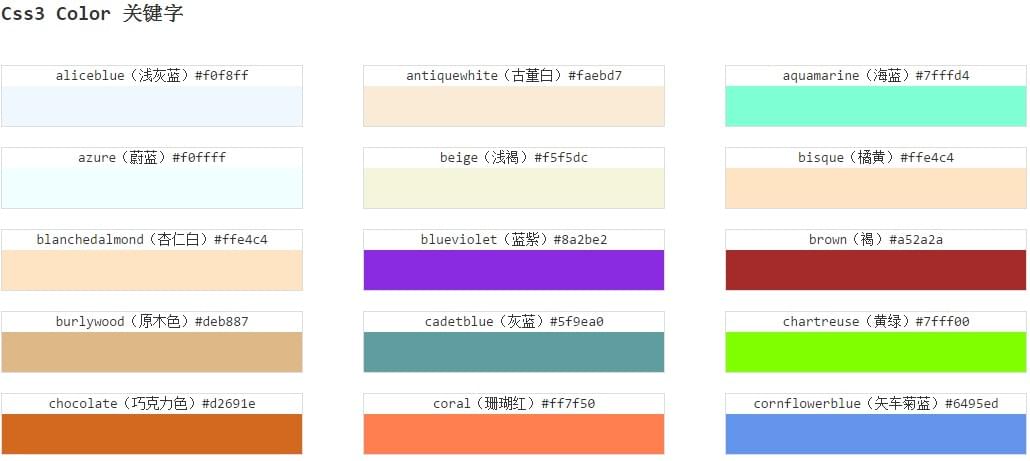Select the coral #ff7f50 label text
1030x461 pixels.
click(514, 404)
